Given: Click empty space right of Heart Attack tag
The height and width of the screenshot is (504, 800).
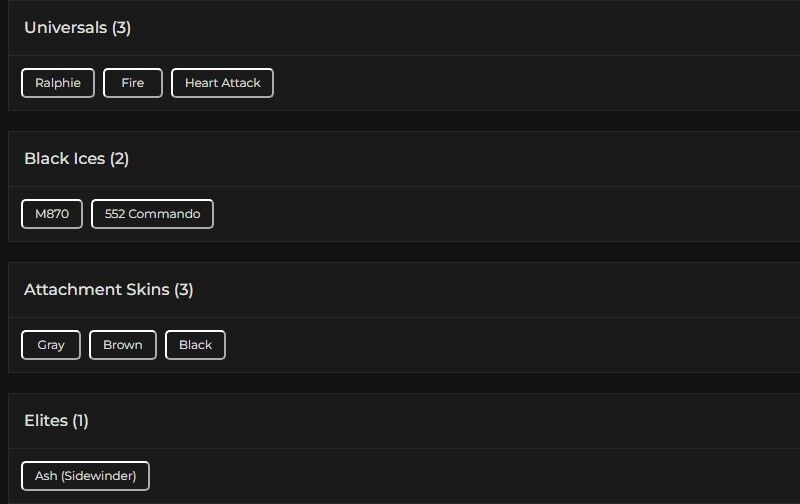Looking at the screenshot, I should pos(500,83).
